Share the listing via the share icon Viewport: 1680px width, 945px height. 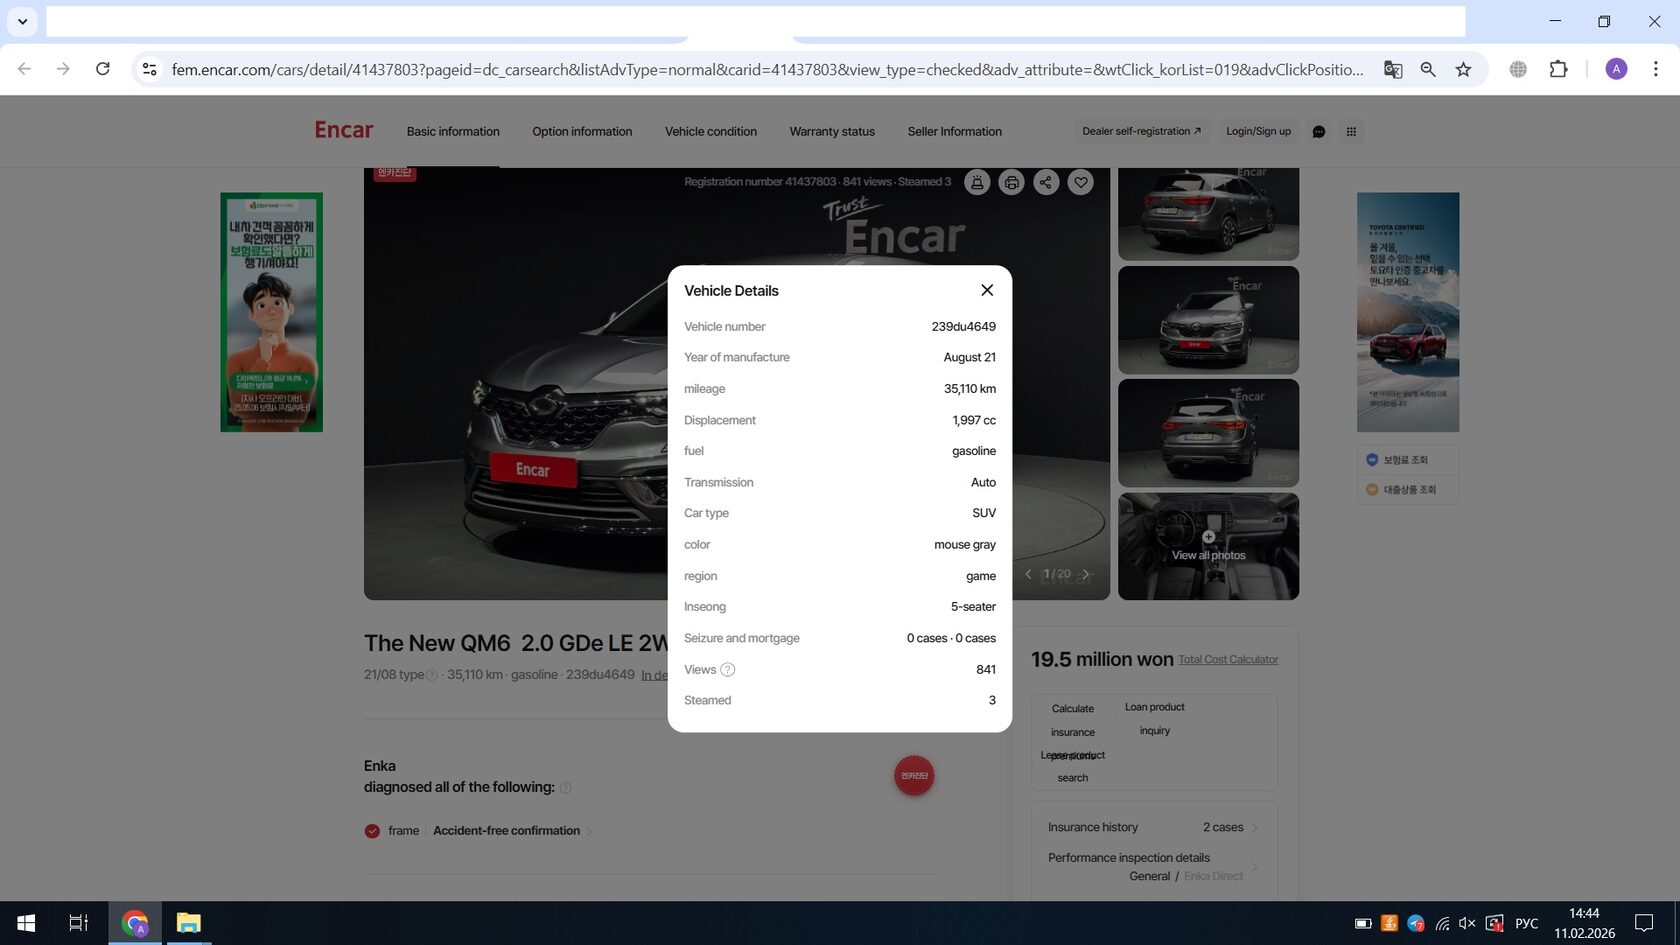tap(1046, 182)
